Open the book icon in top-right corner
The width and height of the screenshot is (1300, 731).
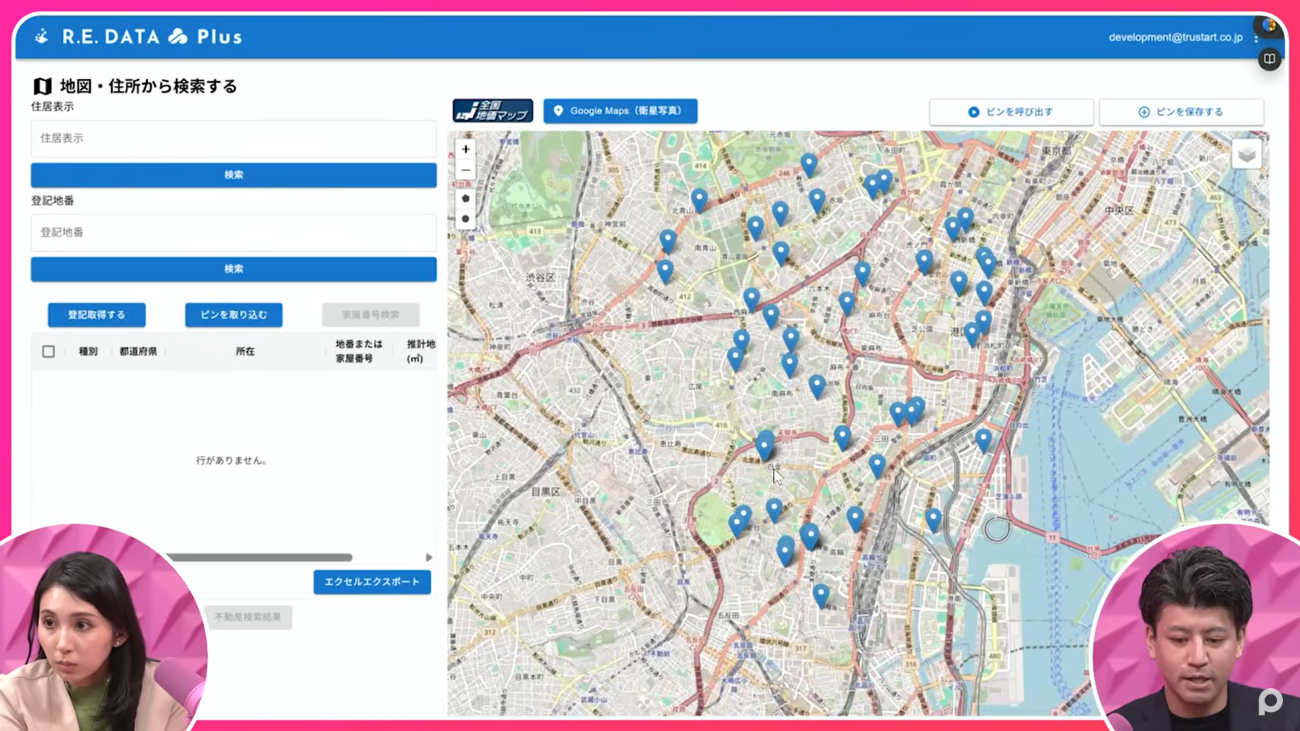pyautogui.click(x=1269, y=59)
